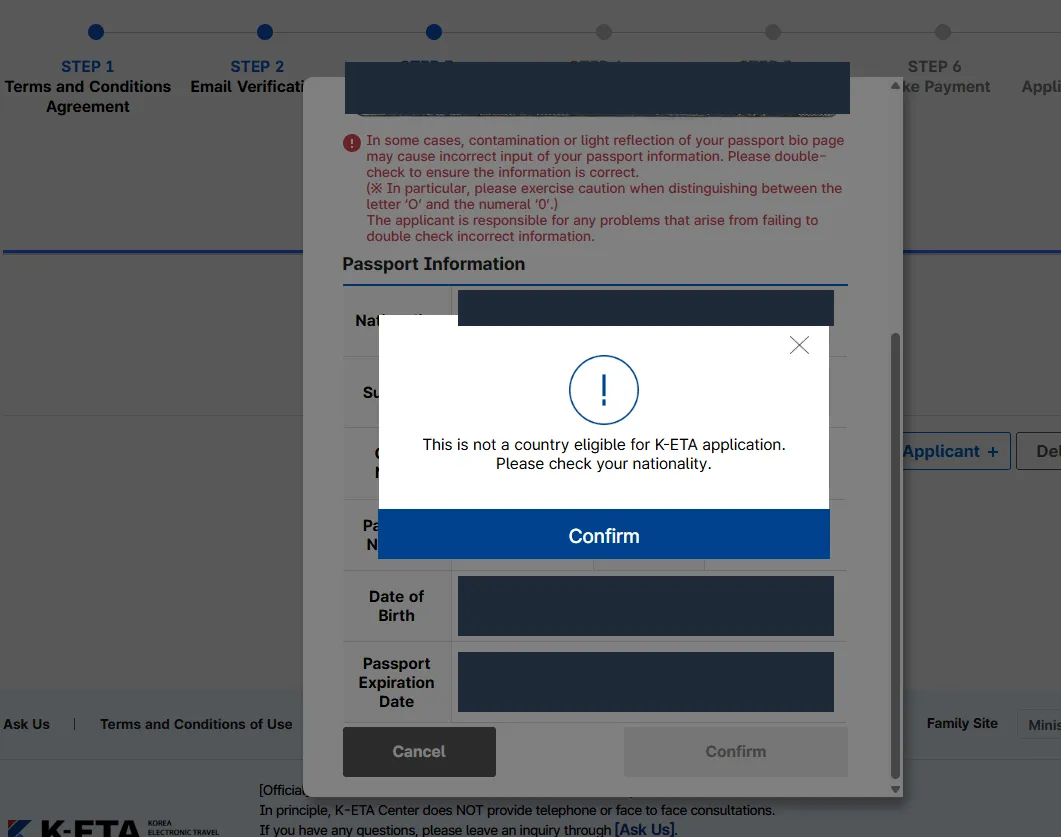Open Step 6 Make Payment

coord(946,76)
